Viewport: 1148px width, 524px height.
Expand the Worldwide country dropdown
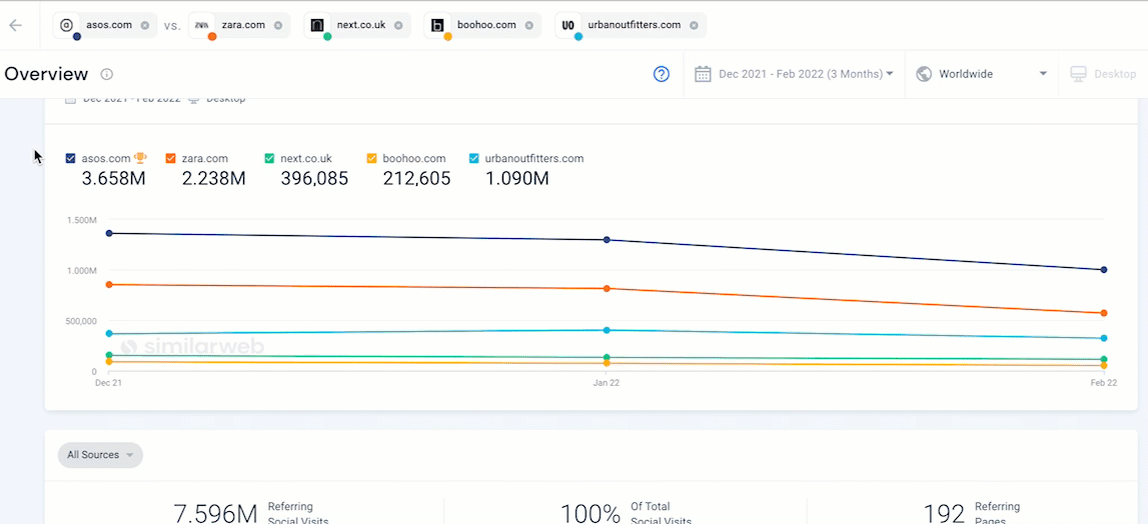(981, 74)
